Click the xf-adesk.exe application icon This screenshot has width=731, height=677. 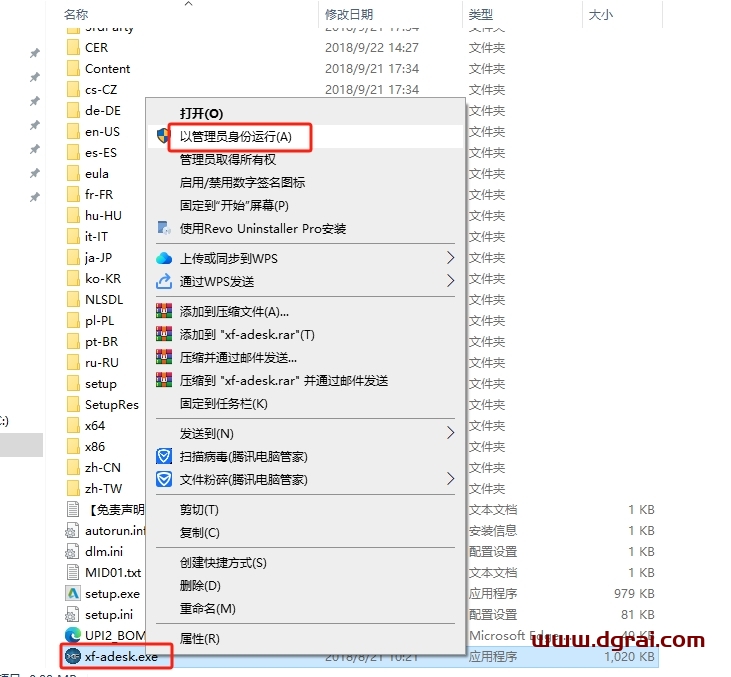click(x=73, y=656)
